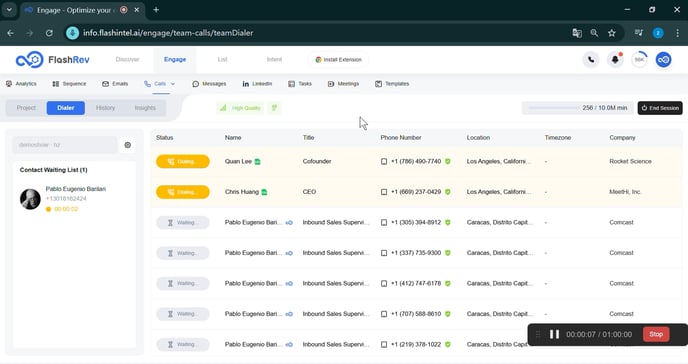Image resolution: width=688 pixels, height=364 pixels.
Task: Click the High Quality indicator
Action: pos(240,108)
